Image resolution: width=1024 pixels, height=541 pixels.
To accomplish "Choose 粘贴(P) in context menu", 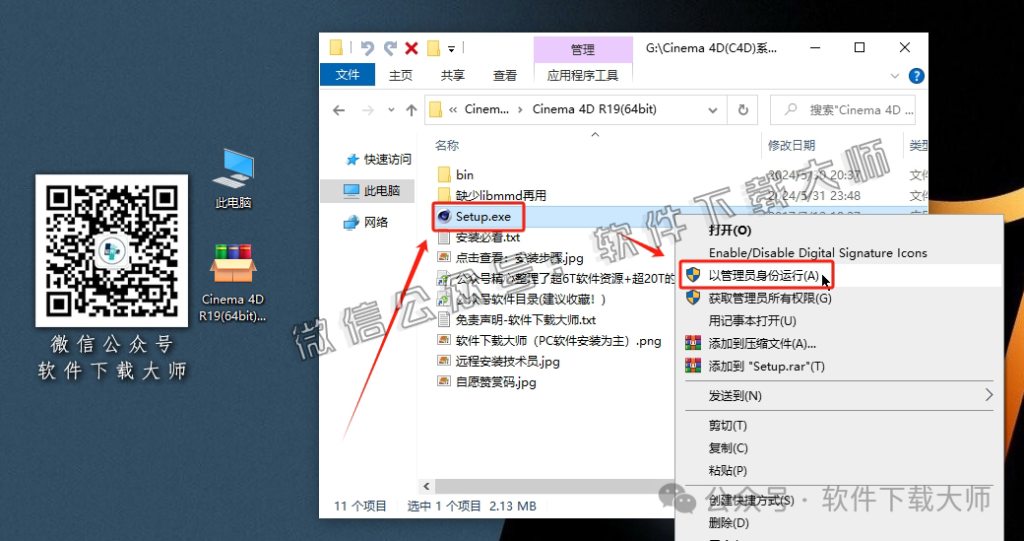I will [728, 470].
